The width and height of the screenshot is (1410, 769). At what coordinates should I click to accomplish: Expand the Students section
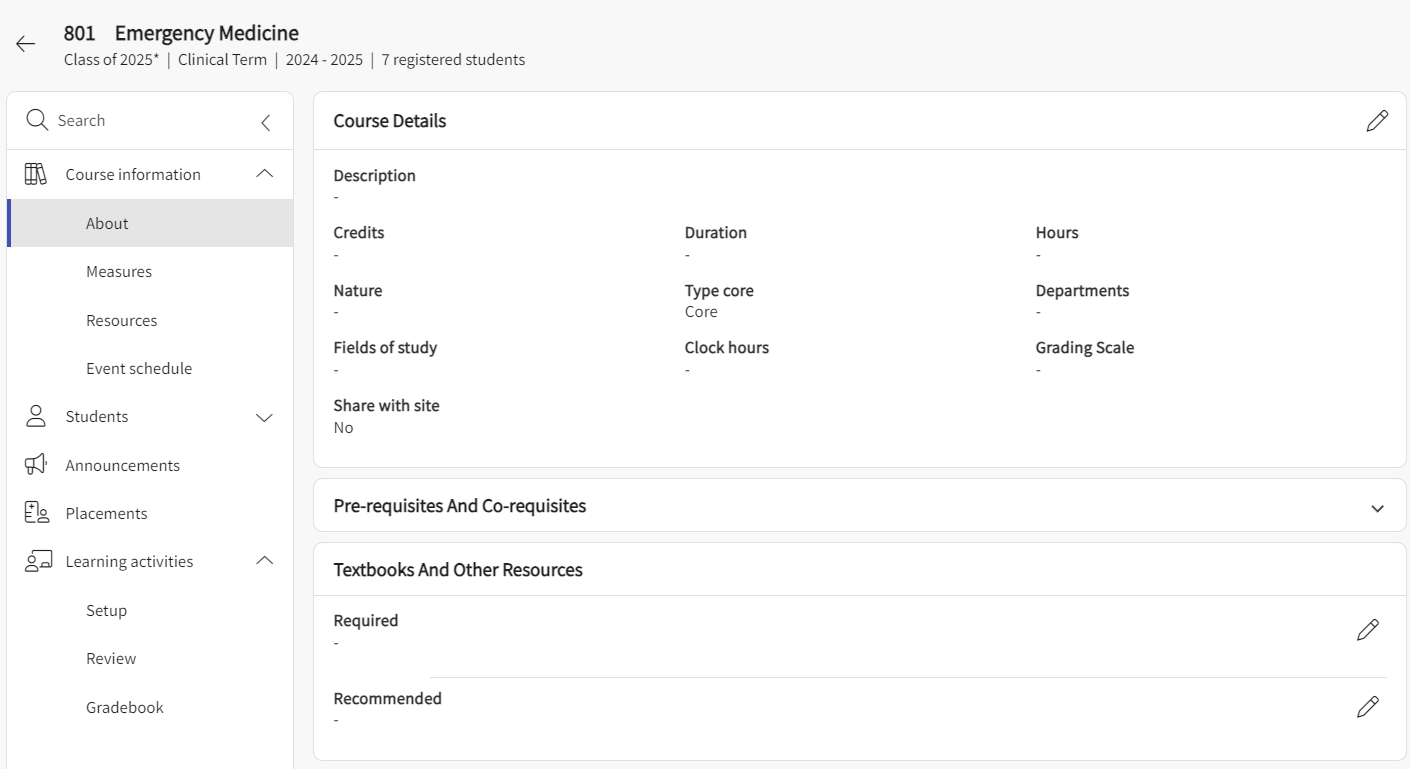tap(263, 417)
